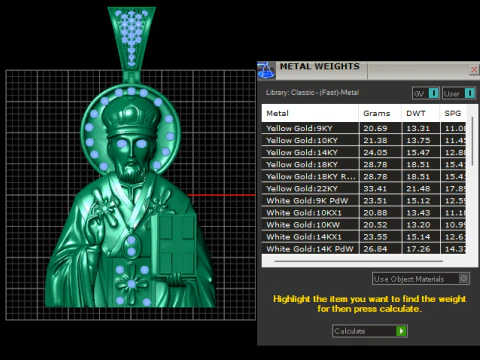The image size is (480, 360).
Task: Sort by Metal column header
Action: (x=310, y=113)
